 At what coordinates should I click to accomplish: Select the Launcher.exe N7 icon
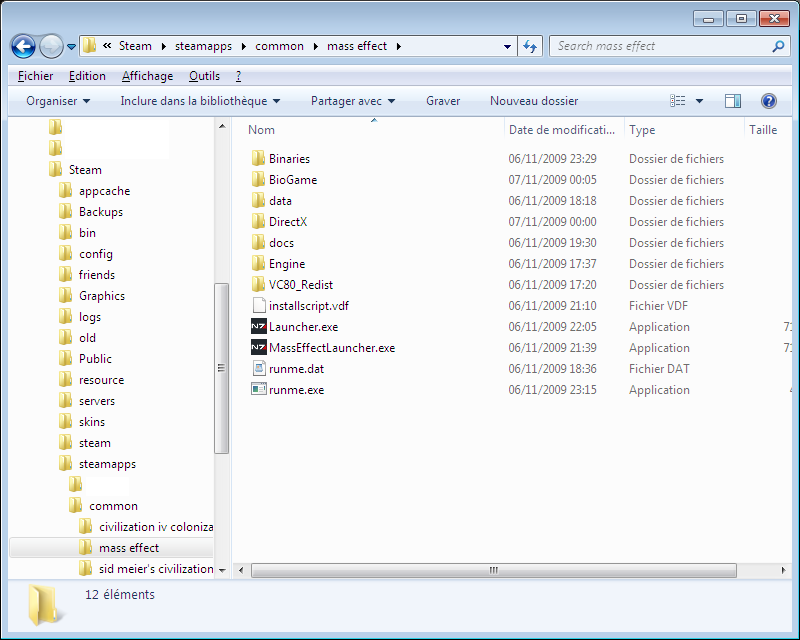(259, 326)
